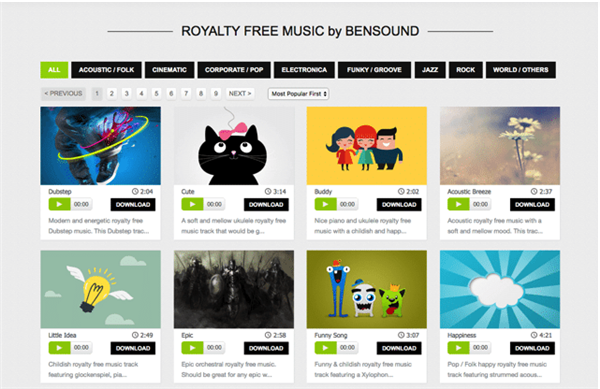This screenshot has height=389, width=600.
Task: Play the Dubstep track
Action: pyautogui.click(x=59, y=204)
